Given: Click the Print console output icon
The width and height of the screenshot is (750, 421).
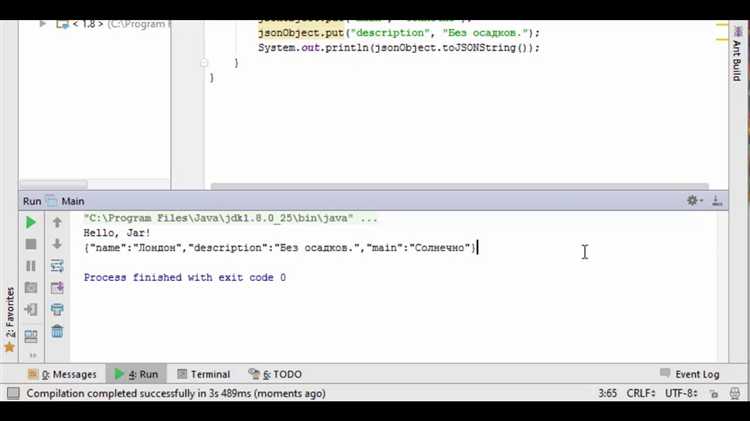Looking at the screenshot, I should pyautogui.click(x=57, y=310).
